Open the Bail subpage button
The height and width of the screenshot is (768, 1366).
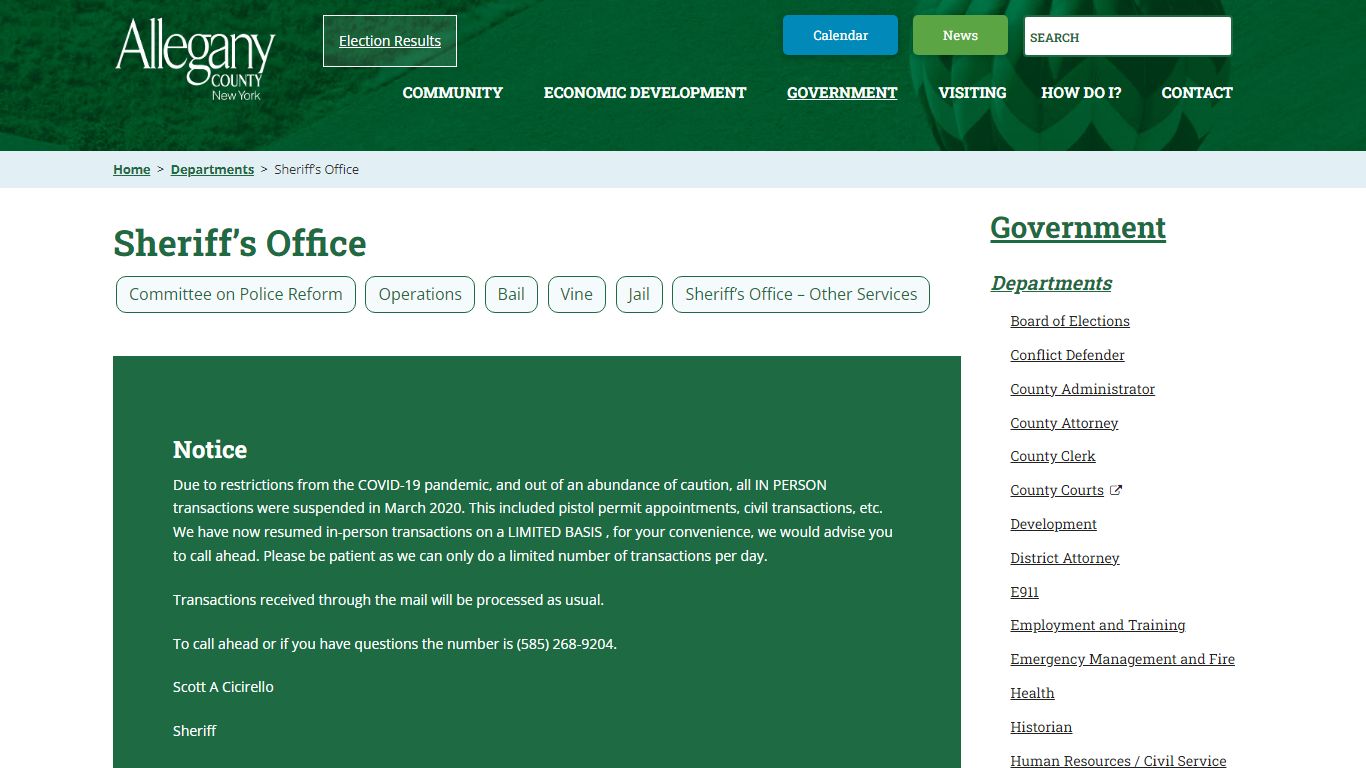[x=511, y=294]
